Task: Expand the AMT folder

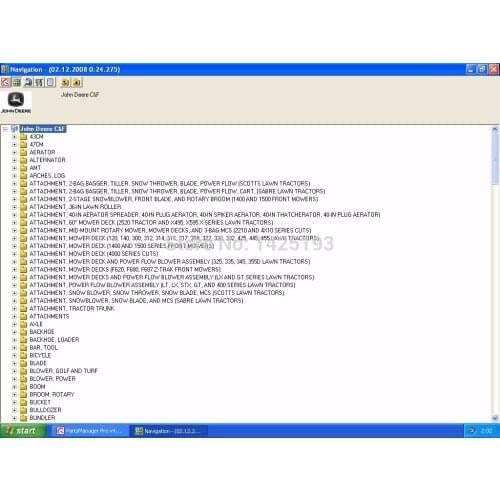Action: click(14, 168)
